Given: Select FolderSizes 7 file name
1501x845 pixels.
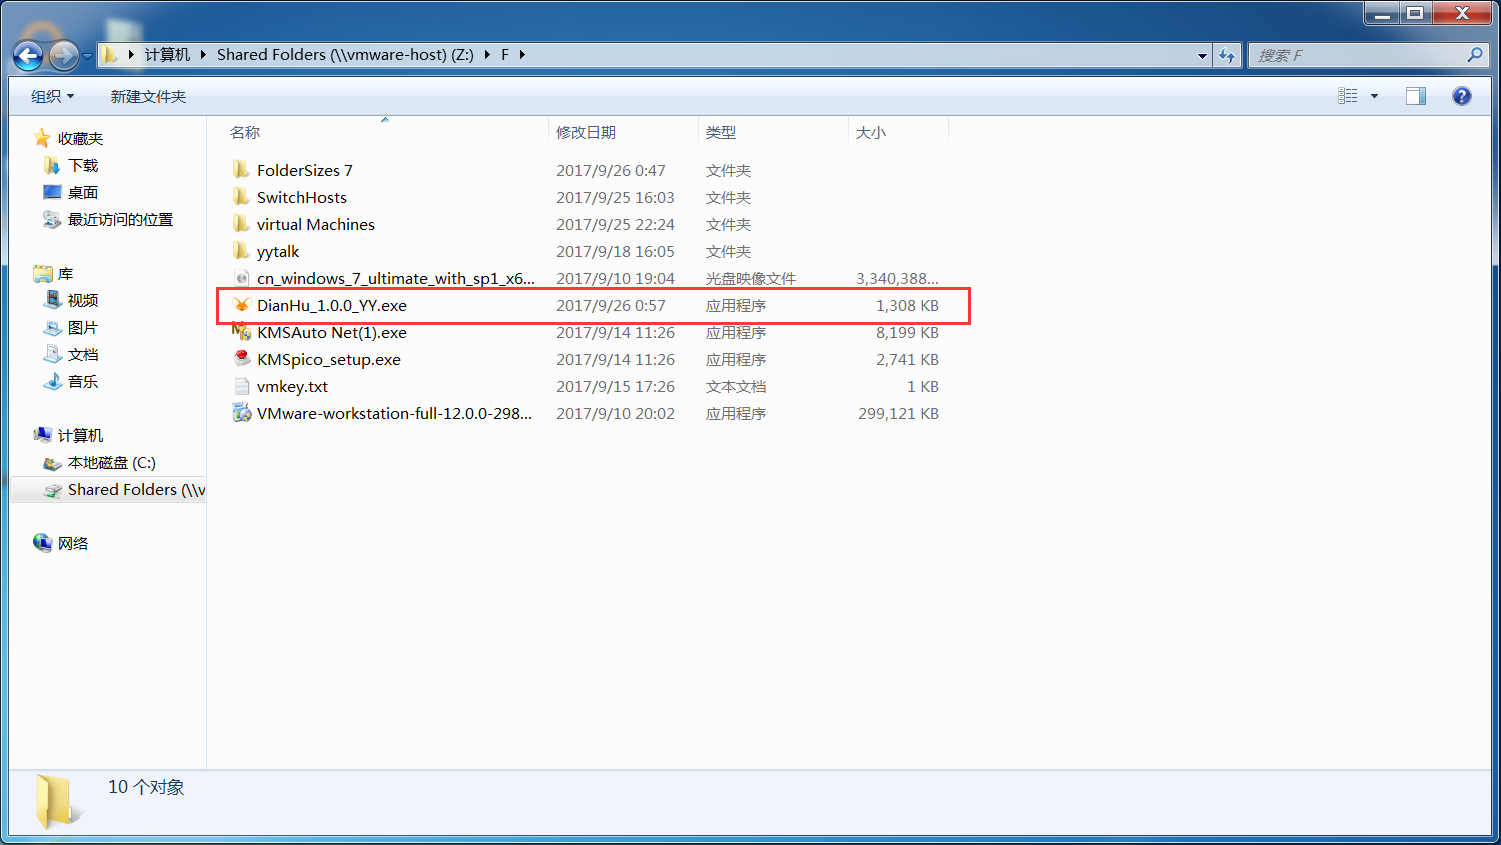Looking at the screenshot, I should (305, 170).
